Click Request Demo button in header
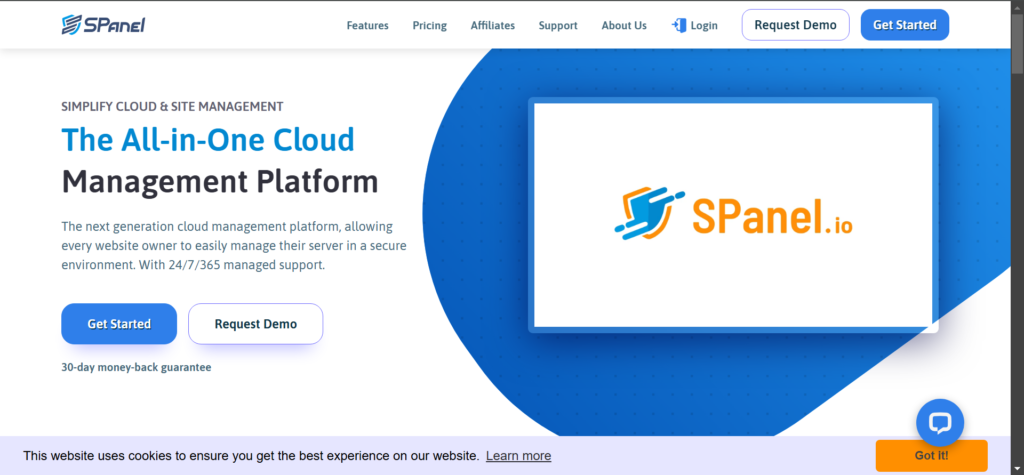Viewport: 1024px width, 475px height. (795, 25)
